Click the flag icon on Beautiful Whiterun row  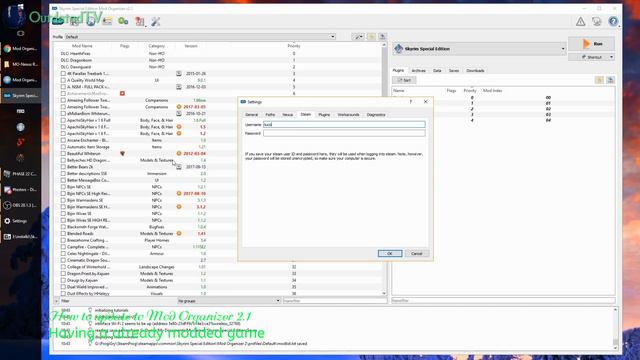pos(122,153)
